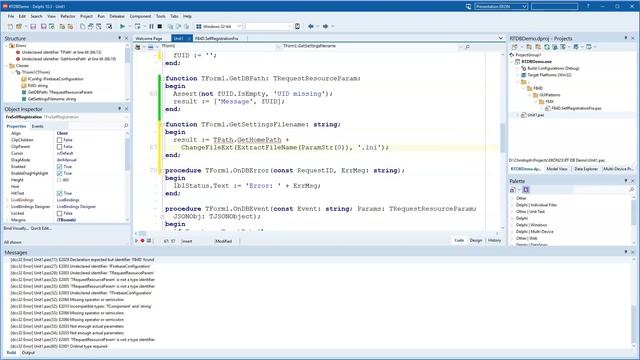The height and width of the screenshot is (360, 640).
Task: Click the purple Palette filter icon
Action: coord(526,190)
